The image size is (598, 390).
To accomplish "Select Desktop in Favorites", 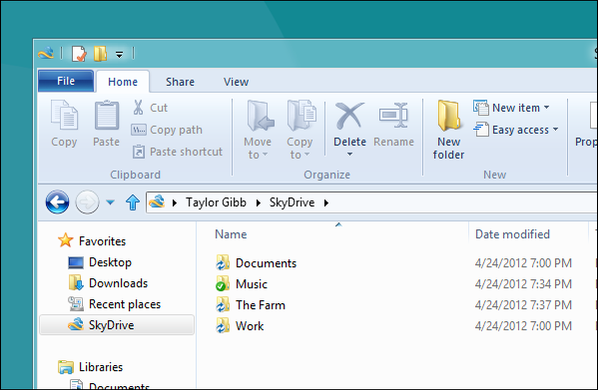I will tap(110, 262).
